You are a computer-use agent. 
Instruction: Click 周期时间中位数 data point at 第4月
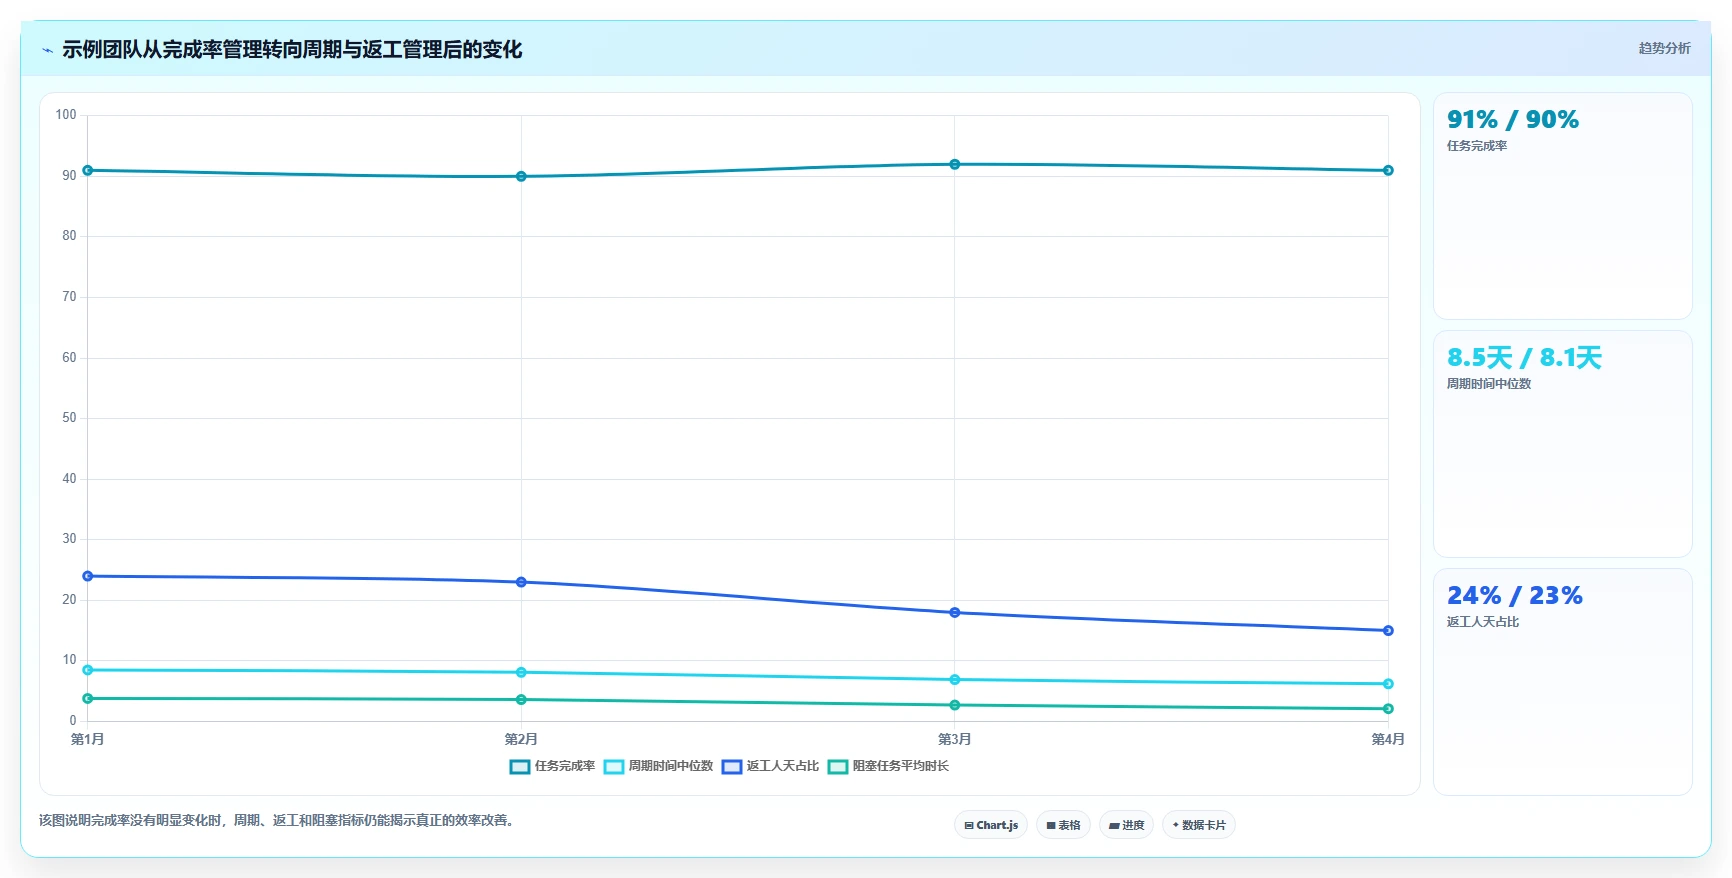[x=1388, y=684]
